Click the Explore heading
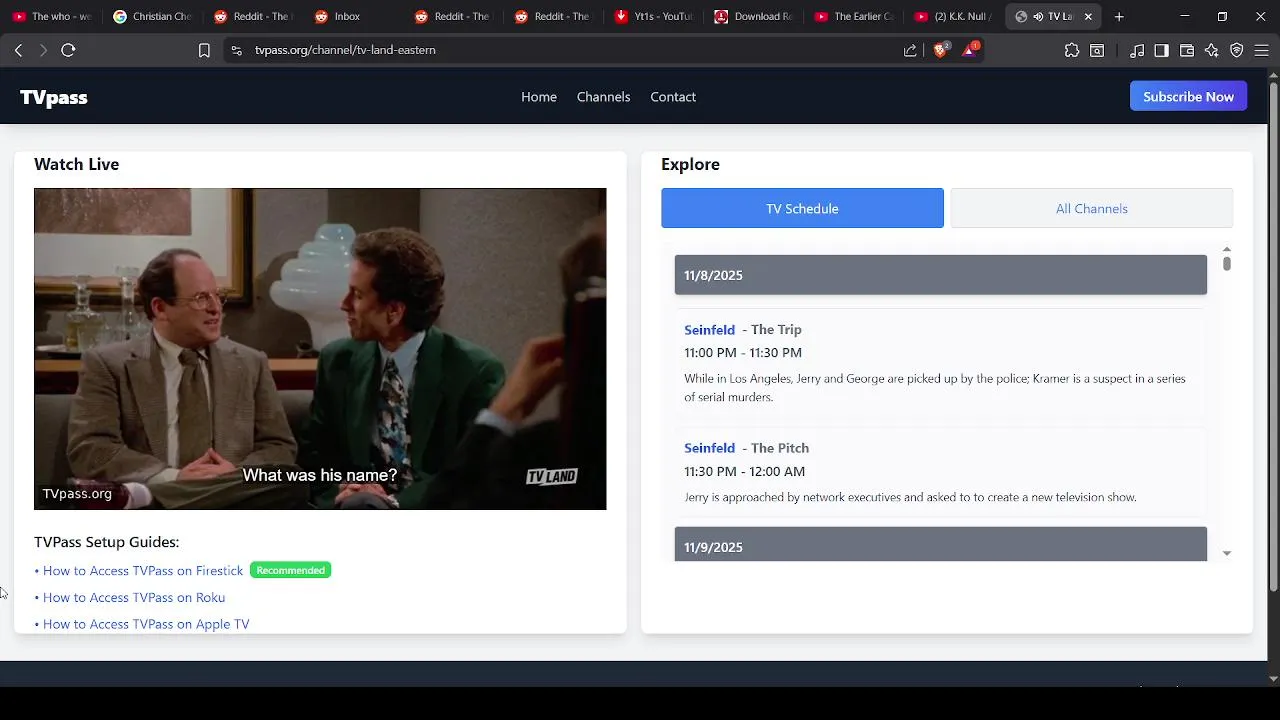This screenshot has height=720, width=1280. 690,164
